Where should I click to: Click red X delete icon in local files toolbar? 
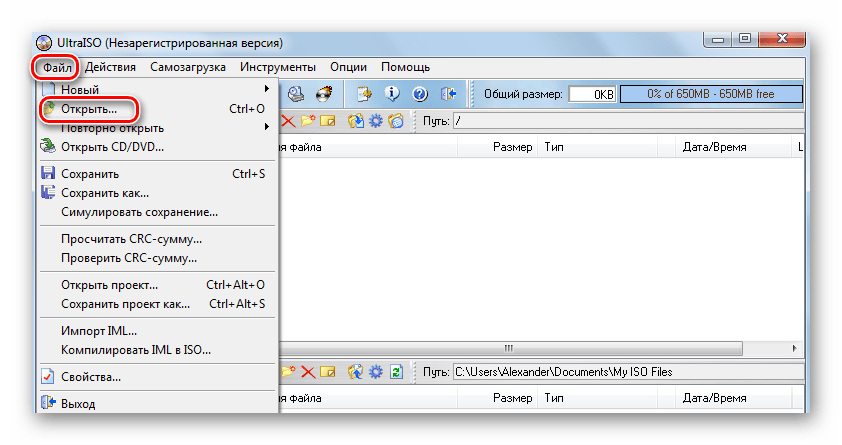pos(308,371)
